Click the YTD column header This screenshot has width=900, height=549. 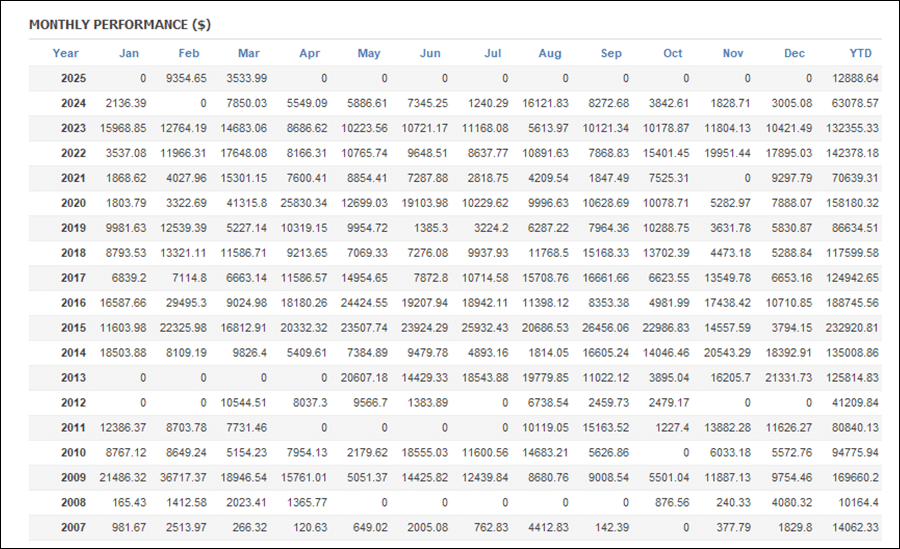860,53
